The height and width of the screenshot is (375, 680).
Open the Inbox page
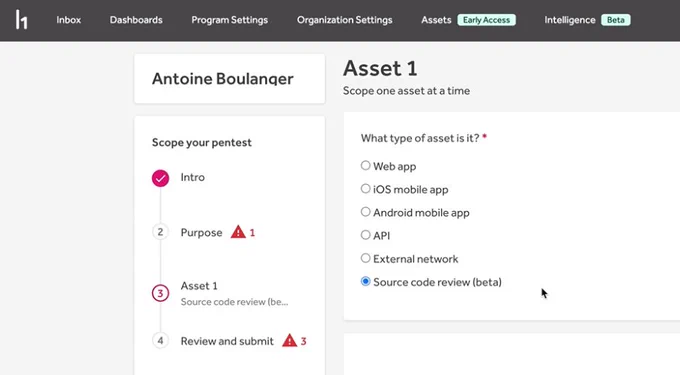coord(69,20)
